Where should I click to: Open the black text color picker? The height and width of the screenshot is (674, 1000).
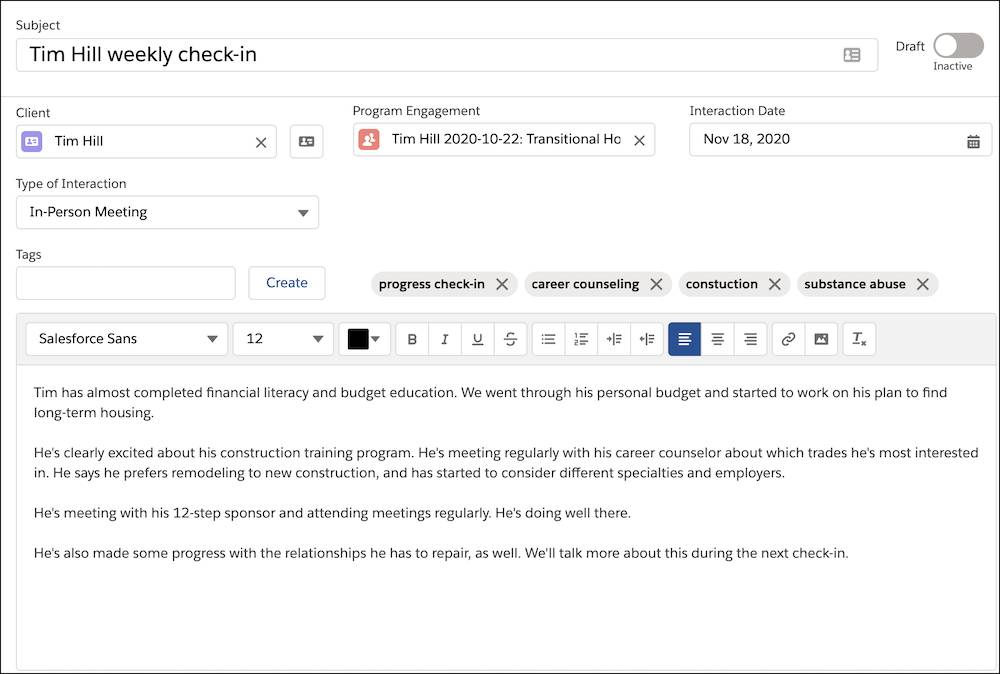pos(364,339)
